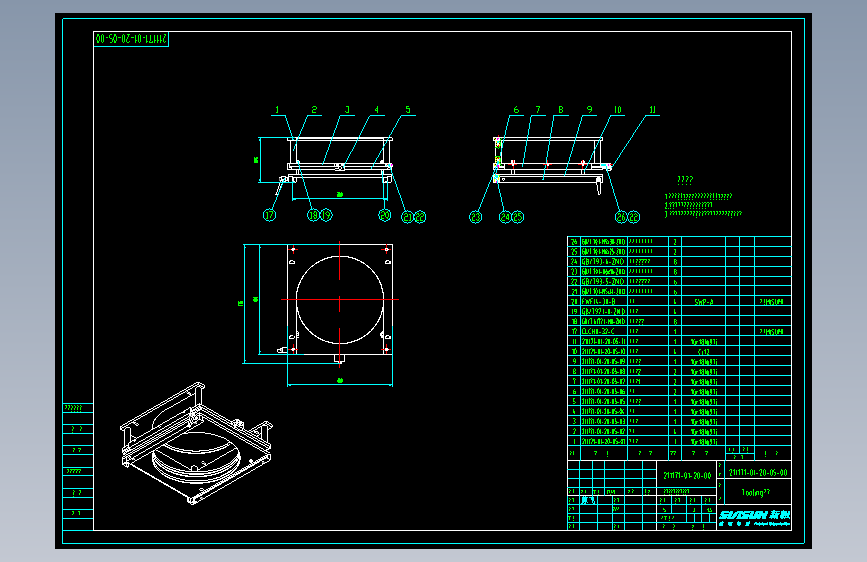Click part callout number 10 label
The width and height of the screenshot is (867, 562).
(x=618, y=110)
